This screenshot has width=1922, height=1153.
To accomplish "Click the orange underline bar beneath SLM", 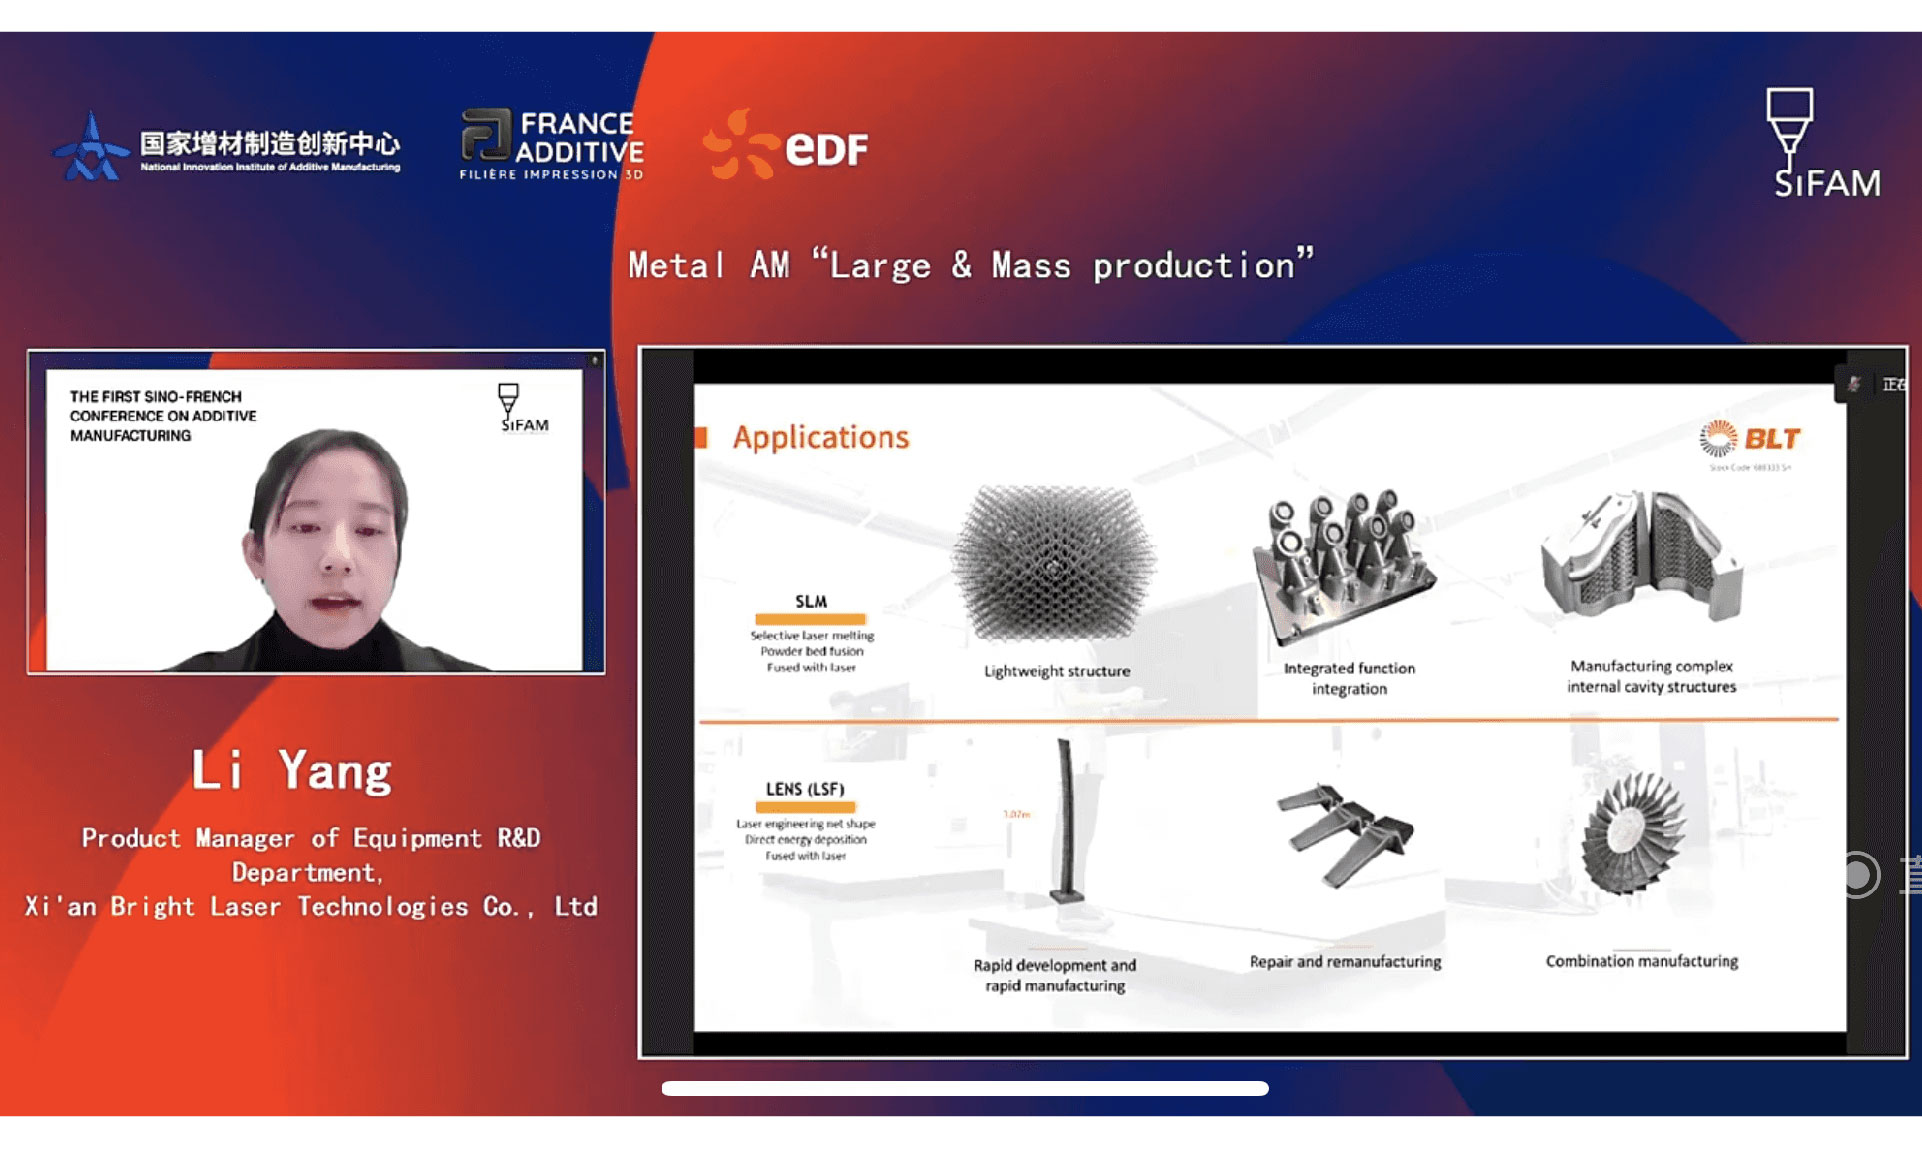I will click(x=810, y=619).
